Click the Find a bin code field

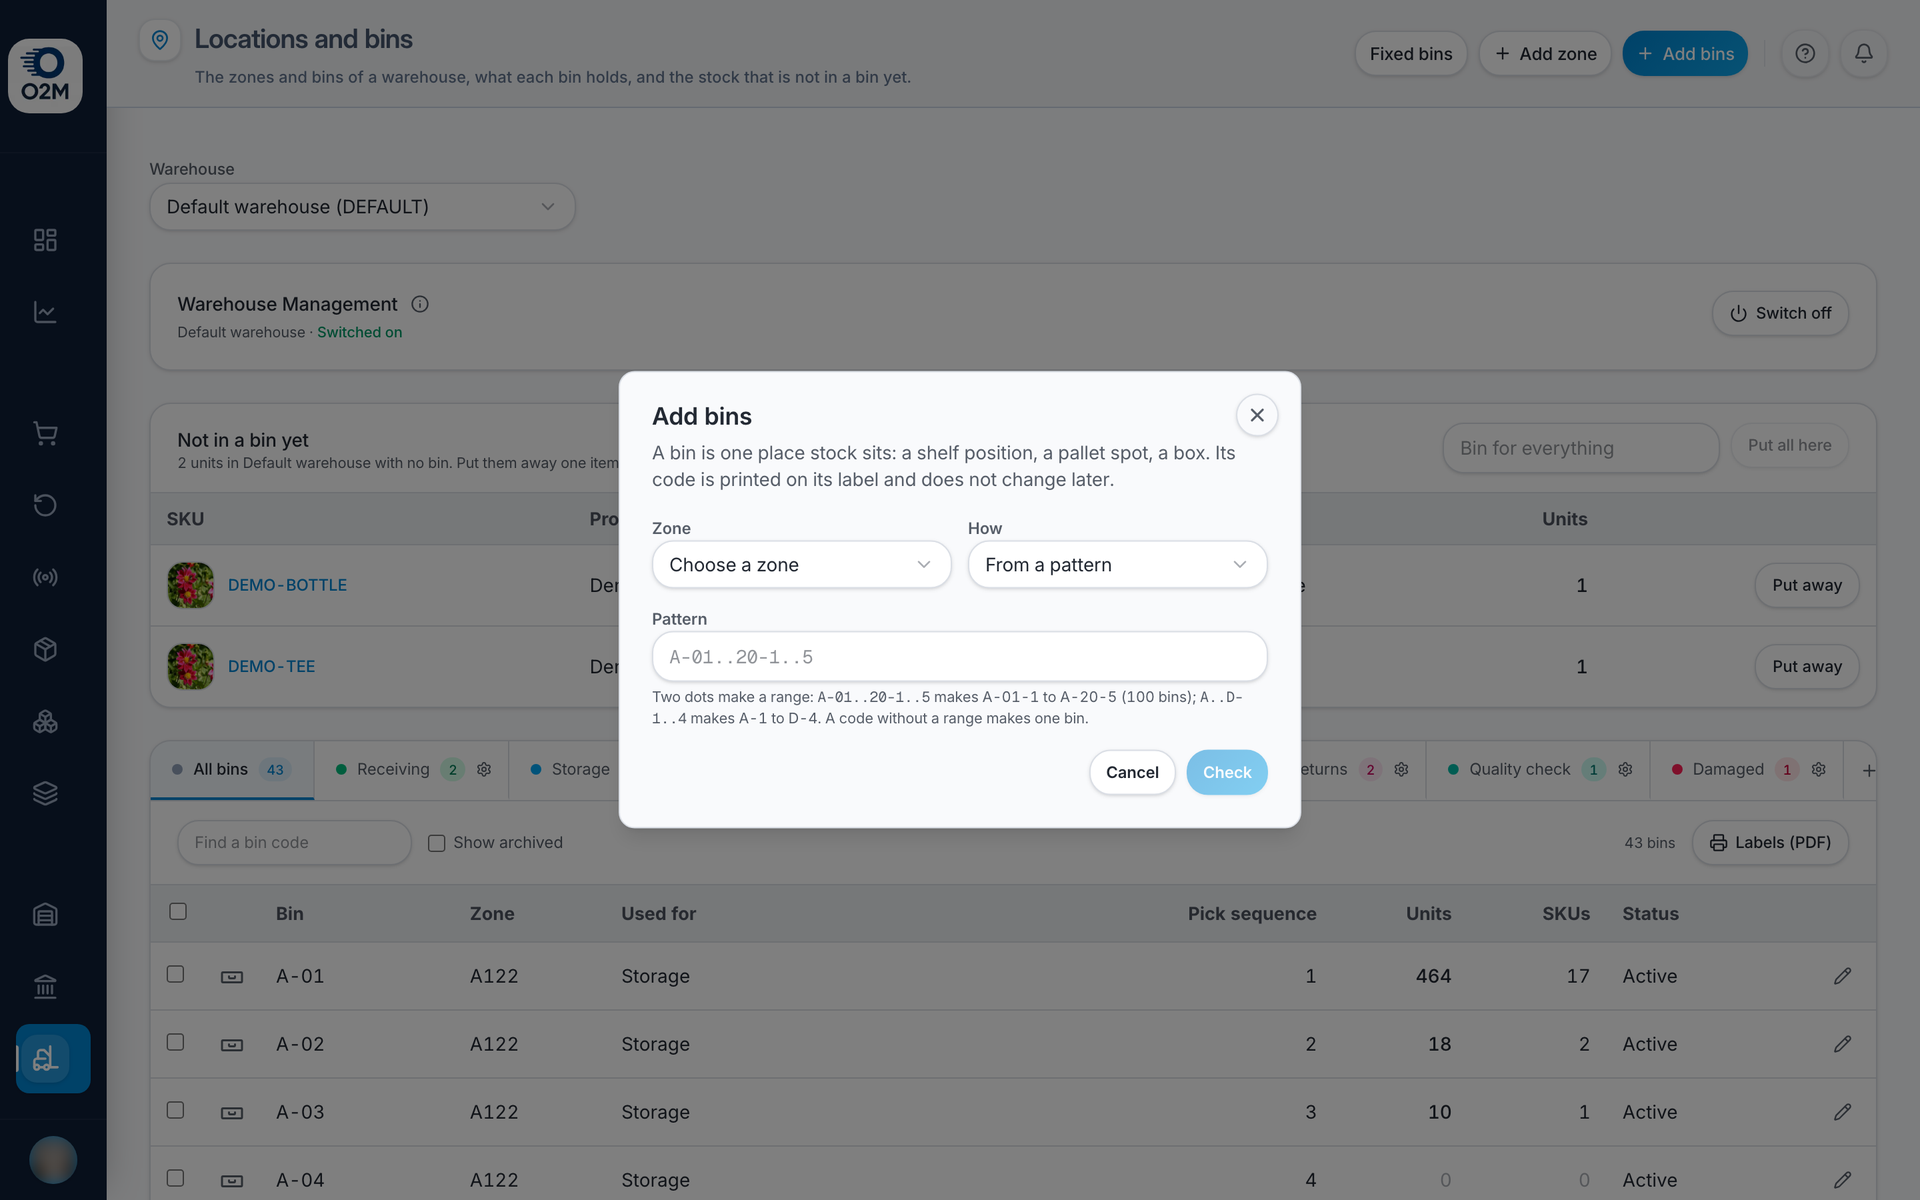pyautogui.click(x=294, y=843)
